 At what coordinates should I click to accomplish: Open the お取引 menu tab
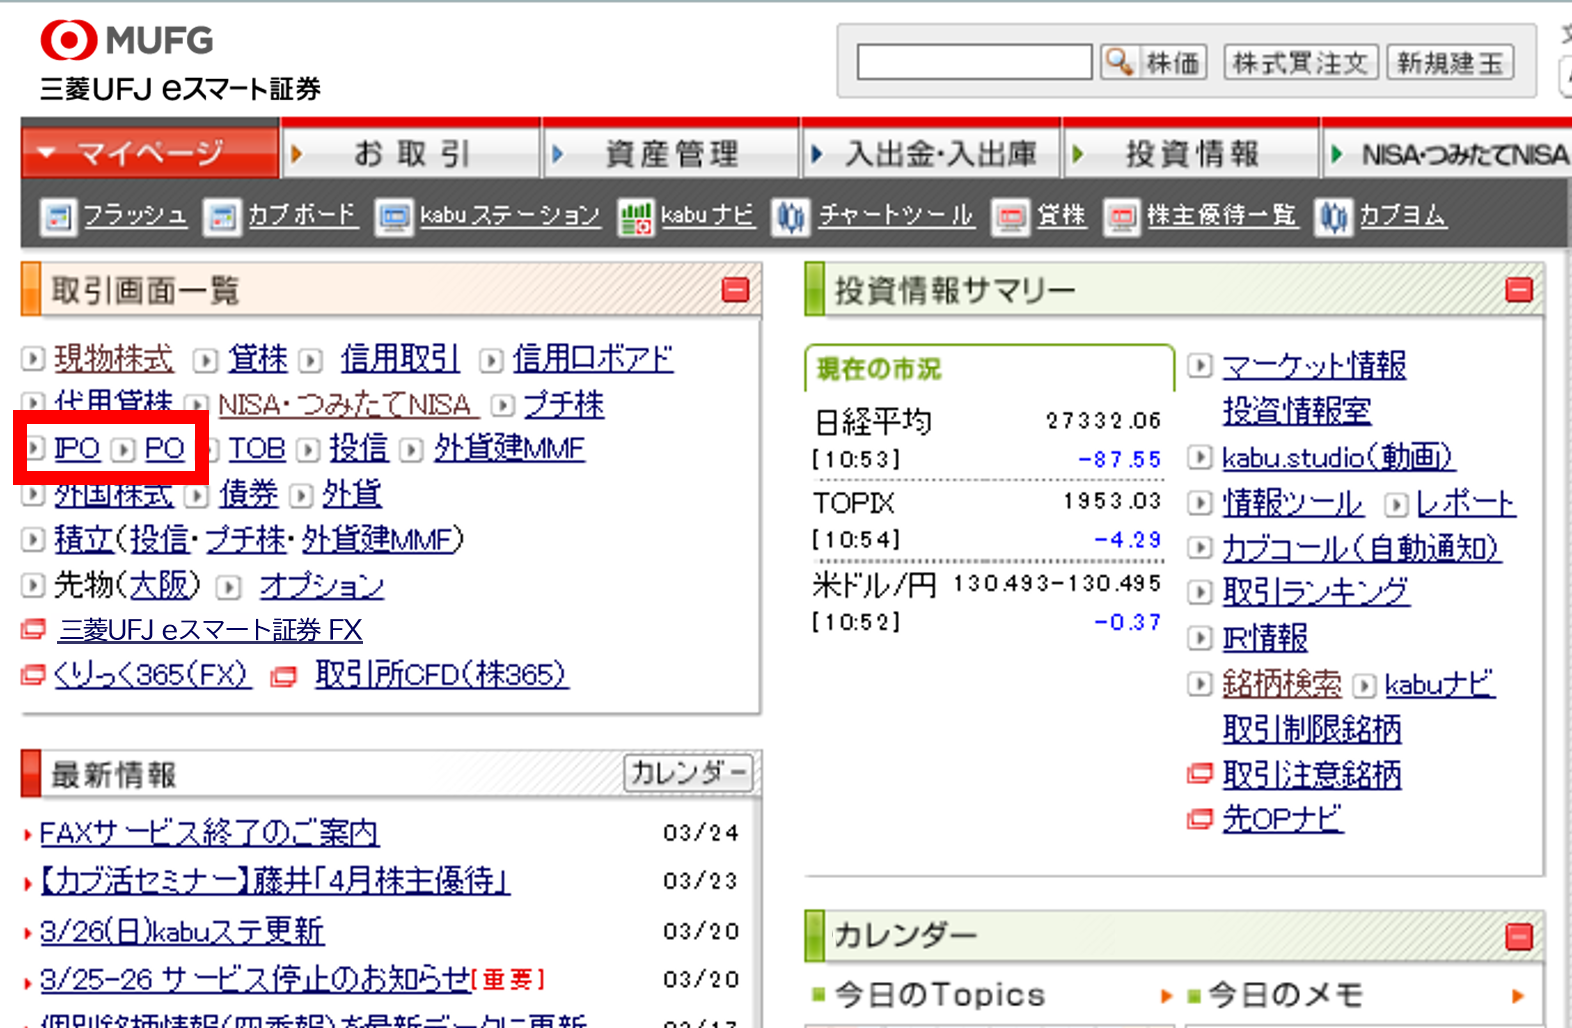click(x=412, y=153)
